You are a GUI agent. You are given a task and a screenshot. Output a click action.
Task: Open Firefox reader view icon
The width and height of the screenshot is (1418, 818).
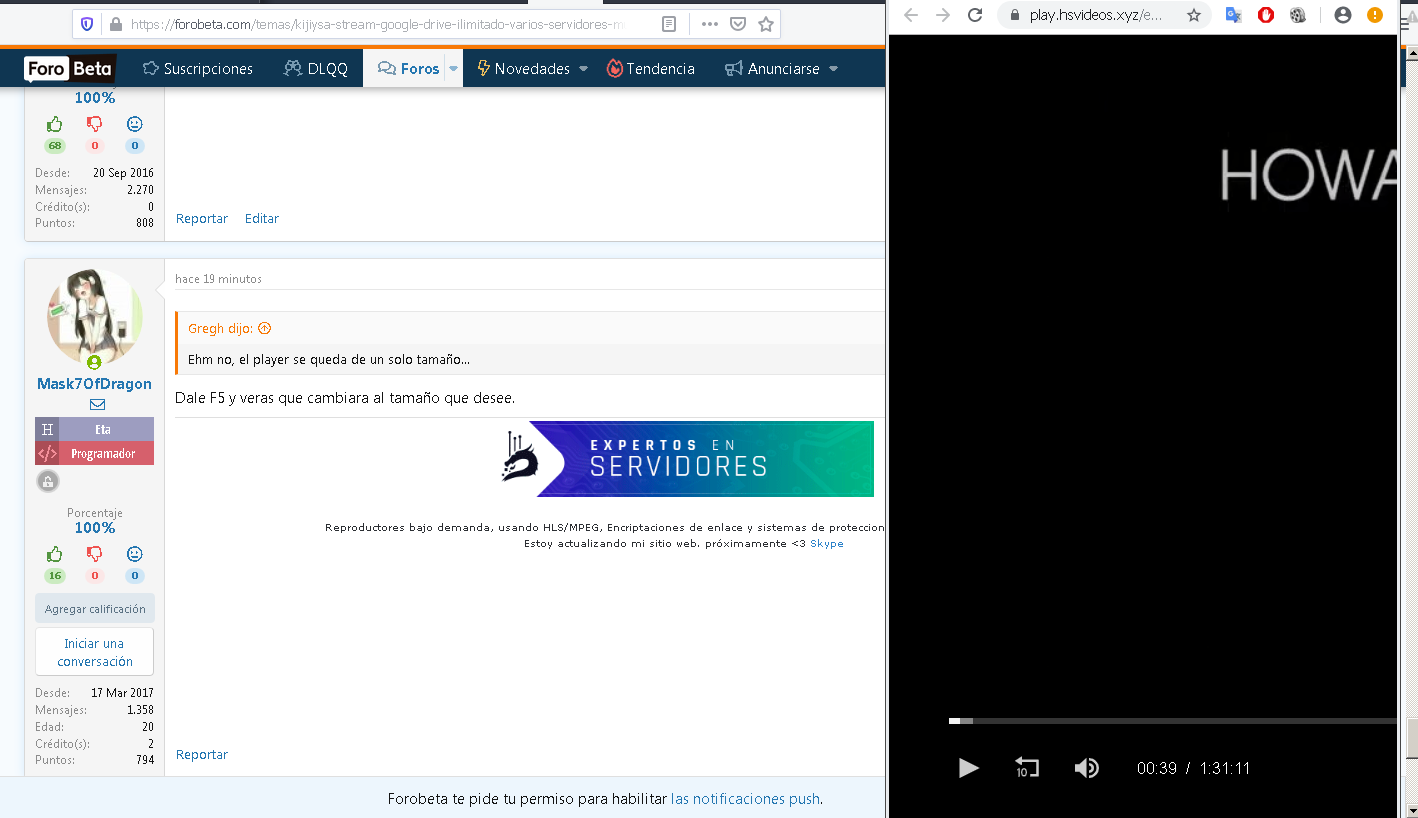[669, 24]
